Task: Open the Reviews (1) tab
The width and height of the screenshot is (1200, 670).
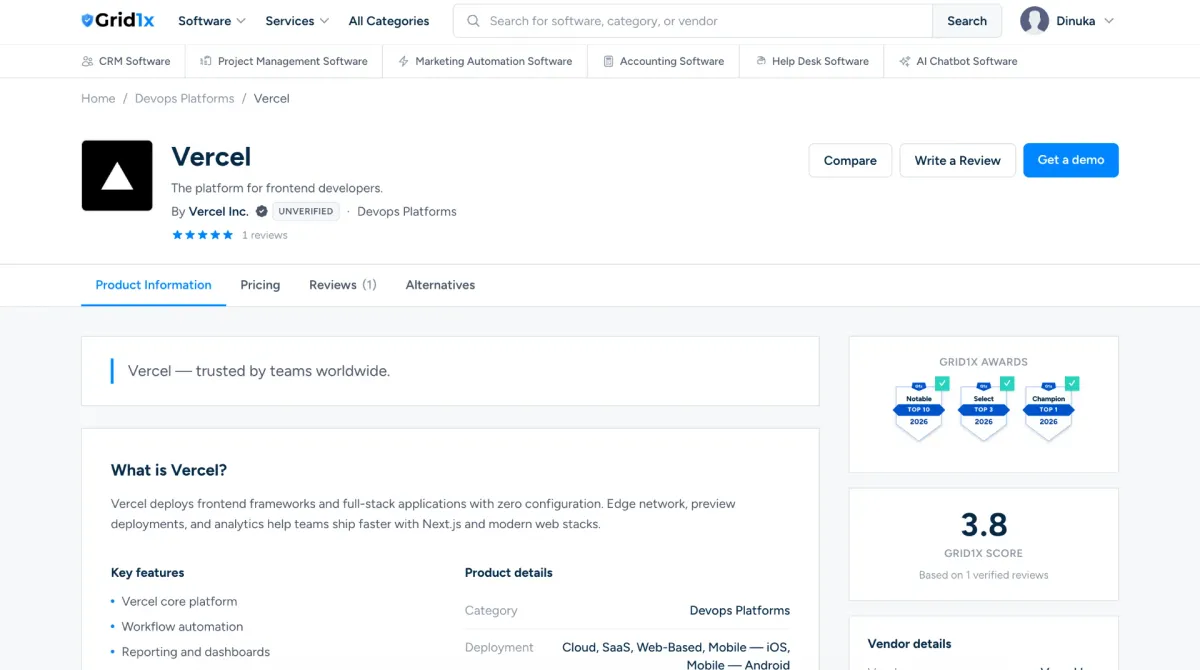Action: coord(343,285)
